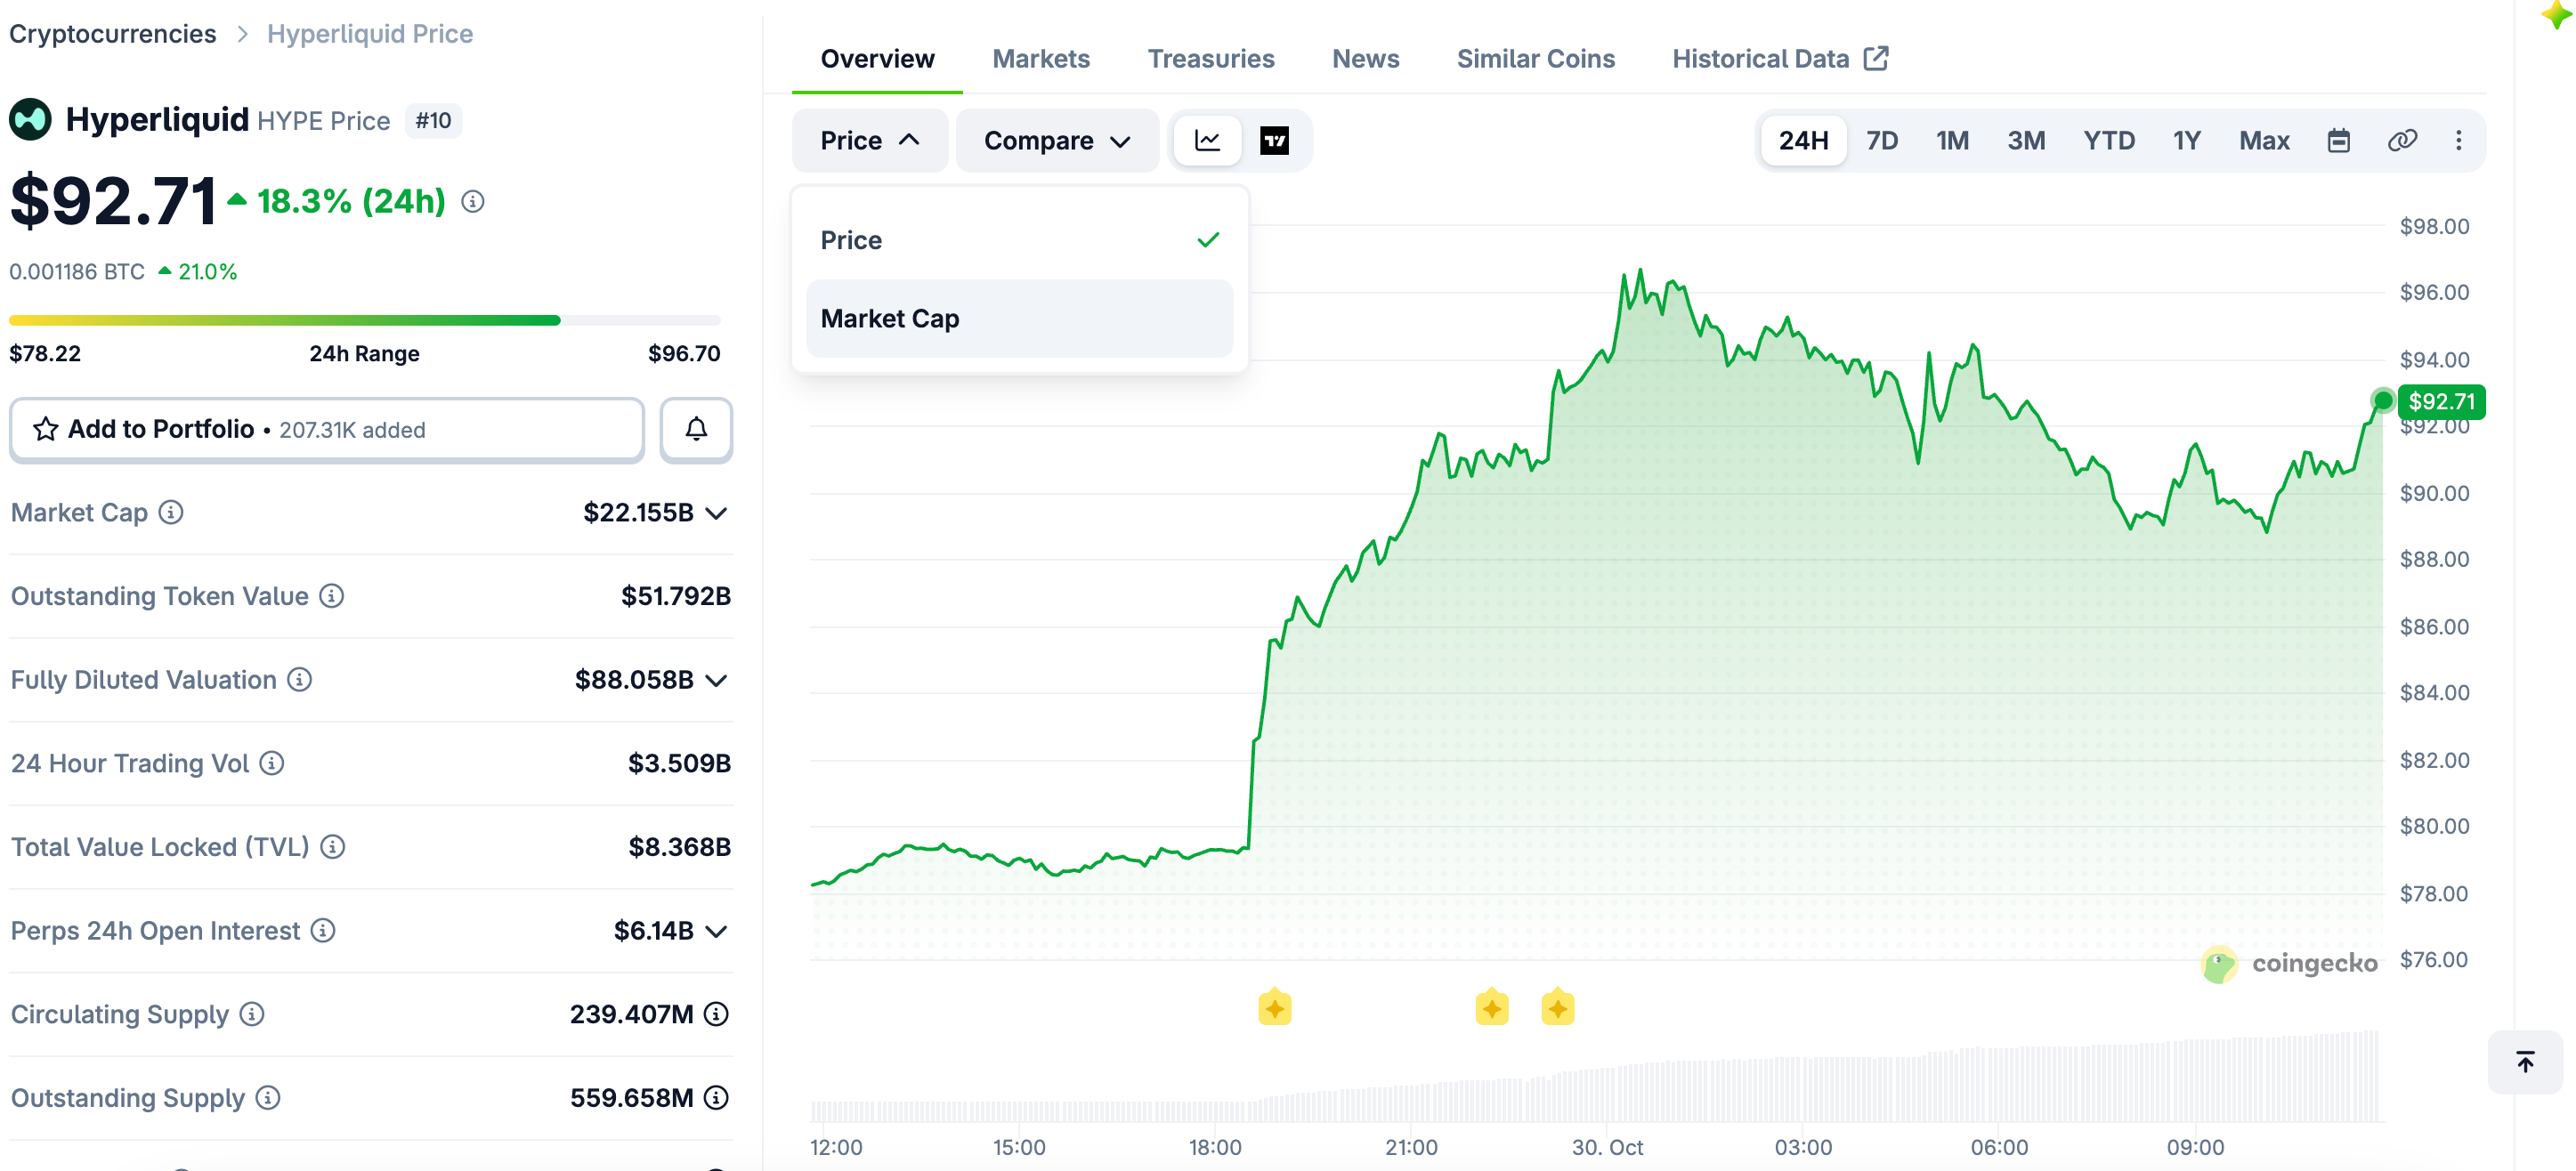Open the News tab
The width and height of the screenshot is (2576, 1171).
tap(1365, 59)
